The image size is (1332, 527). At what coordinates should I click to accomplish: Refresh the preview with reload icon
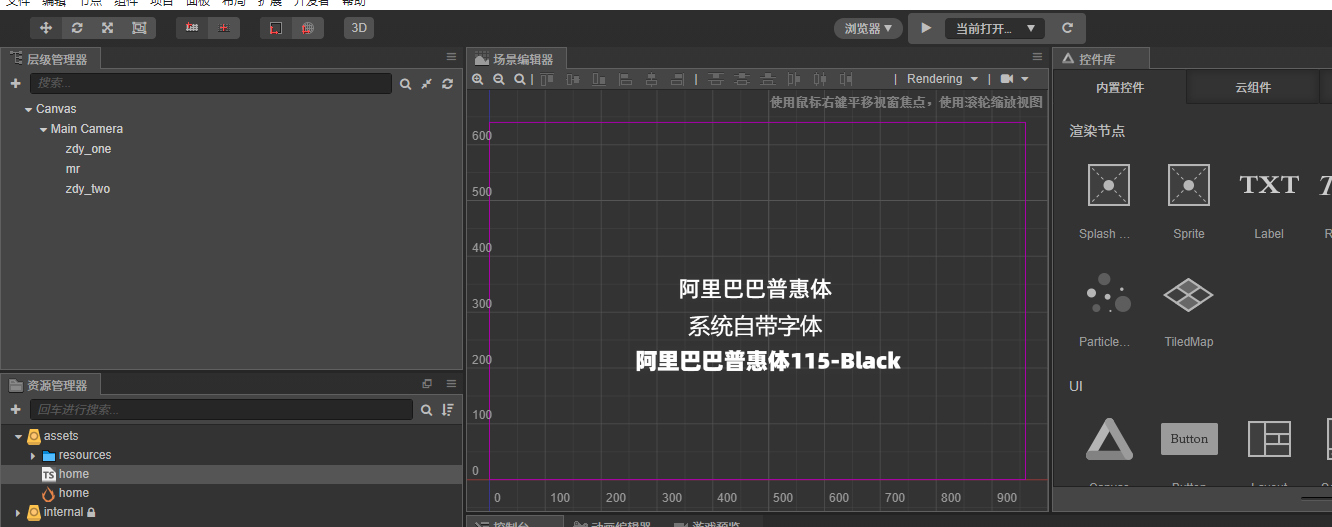point(1067,28)
